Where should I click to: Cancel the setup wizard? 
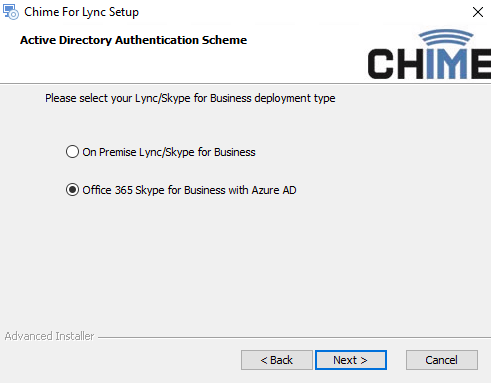pyautogui.click(x=442, y=360)
